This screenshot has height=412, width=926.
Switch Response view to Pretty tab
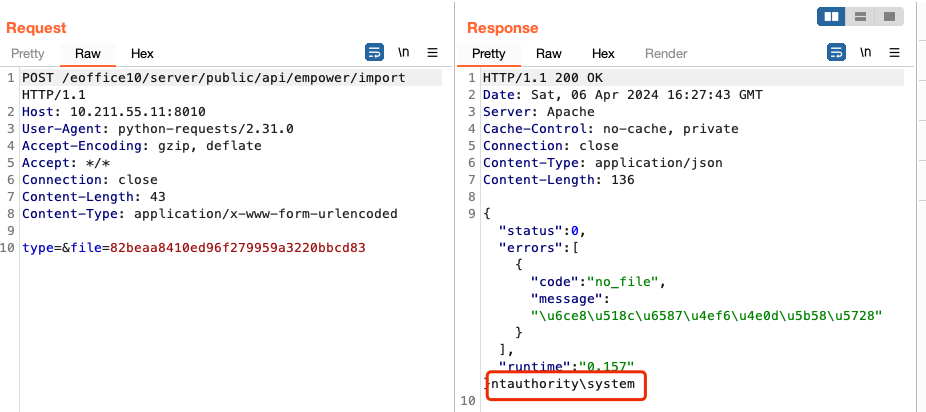coord(488,54)
